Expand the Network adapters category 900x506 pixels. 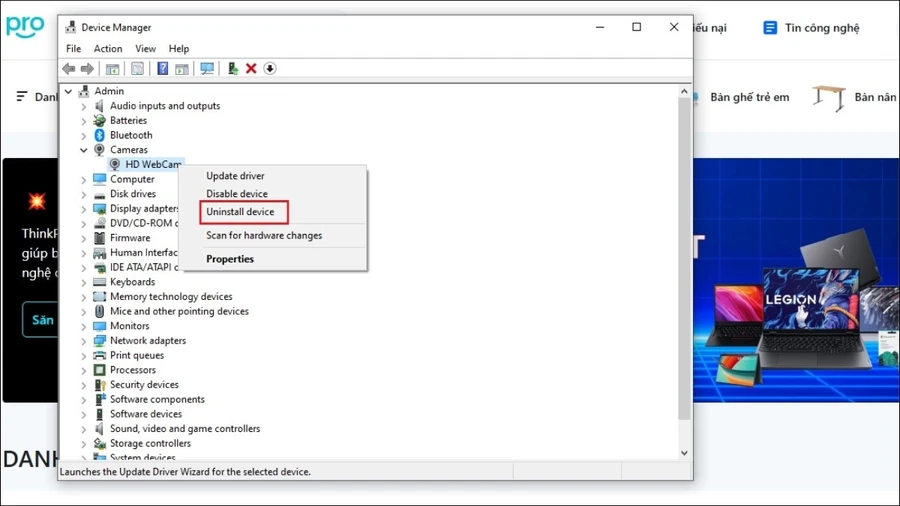click(x=84, y=341)
